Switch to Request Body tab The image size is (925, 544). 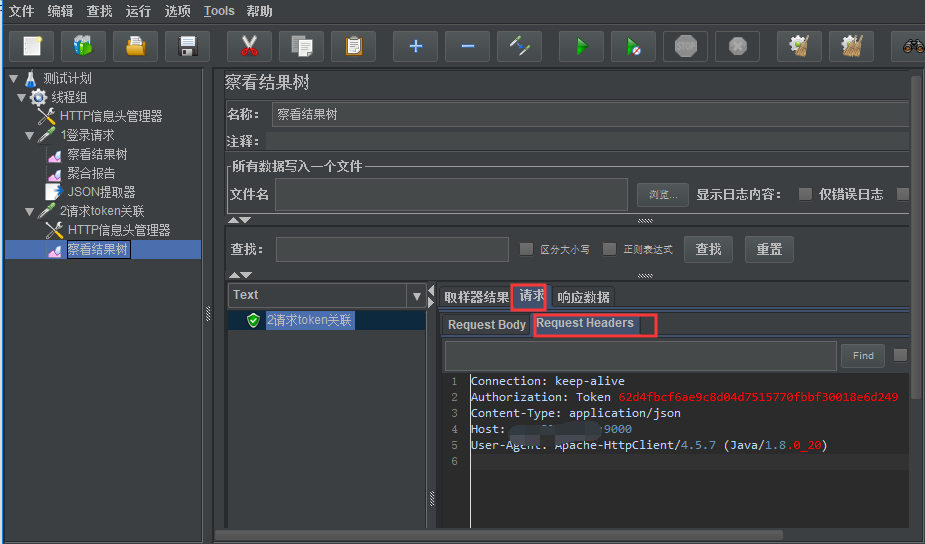tap(487, 325)
